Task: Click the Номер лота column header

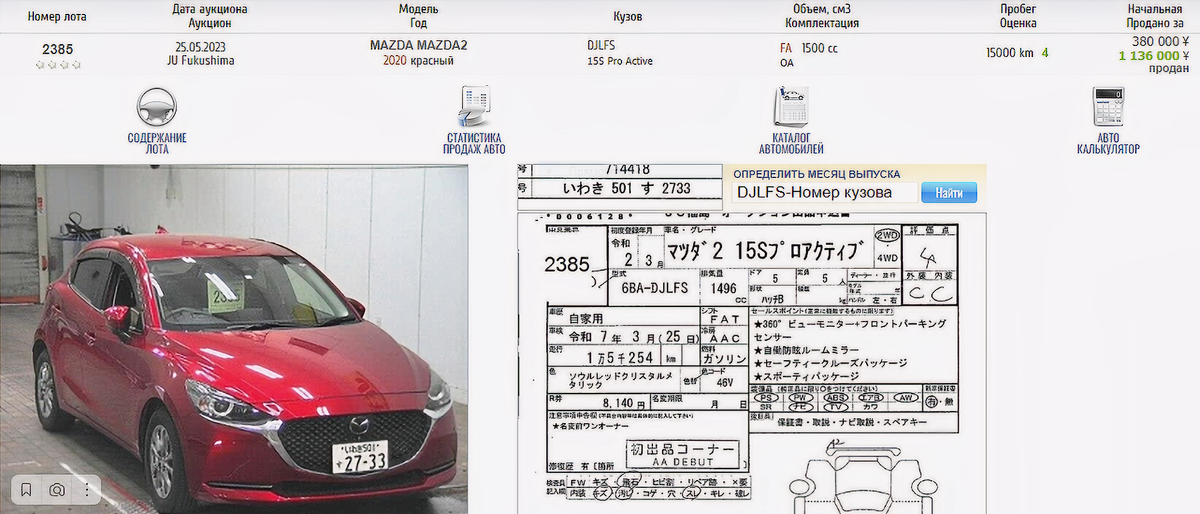Action: pyautogui.click(x=57, y=17)
